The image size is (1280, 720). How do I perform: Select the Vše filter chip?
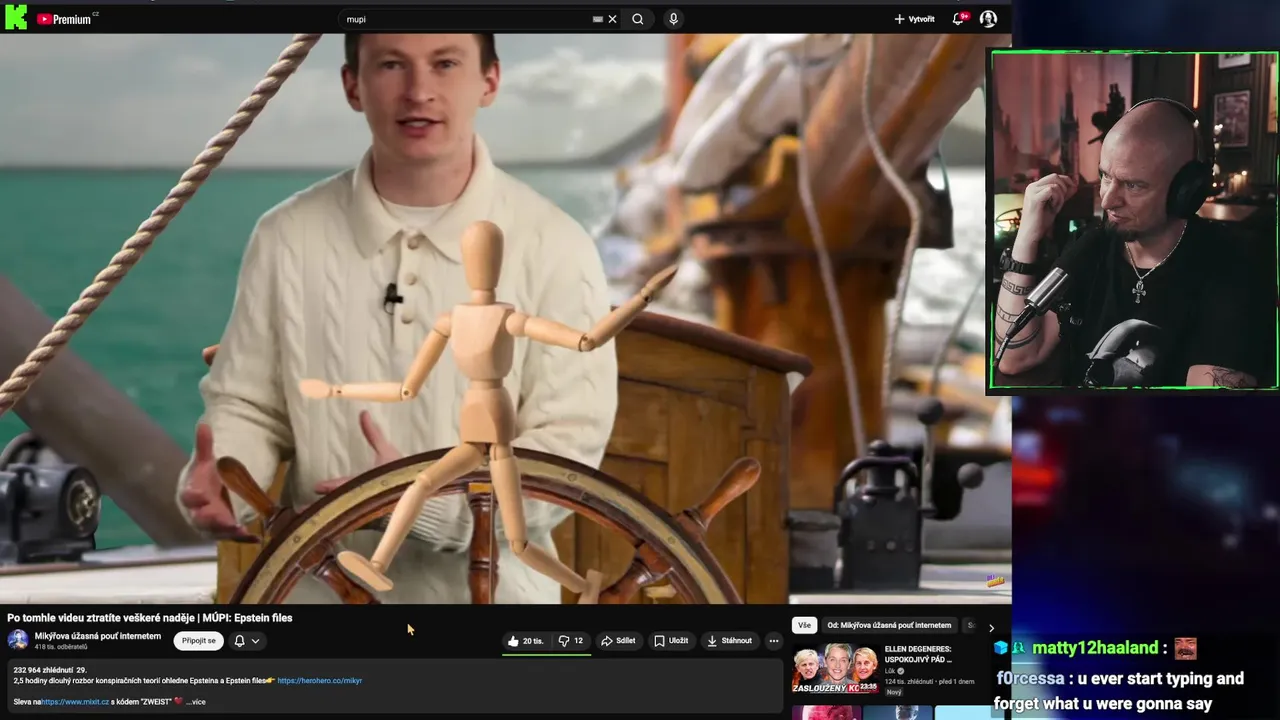point(804,625)
